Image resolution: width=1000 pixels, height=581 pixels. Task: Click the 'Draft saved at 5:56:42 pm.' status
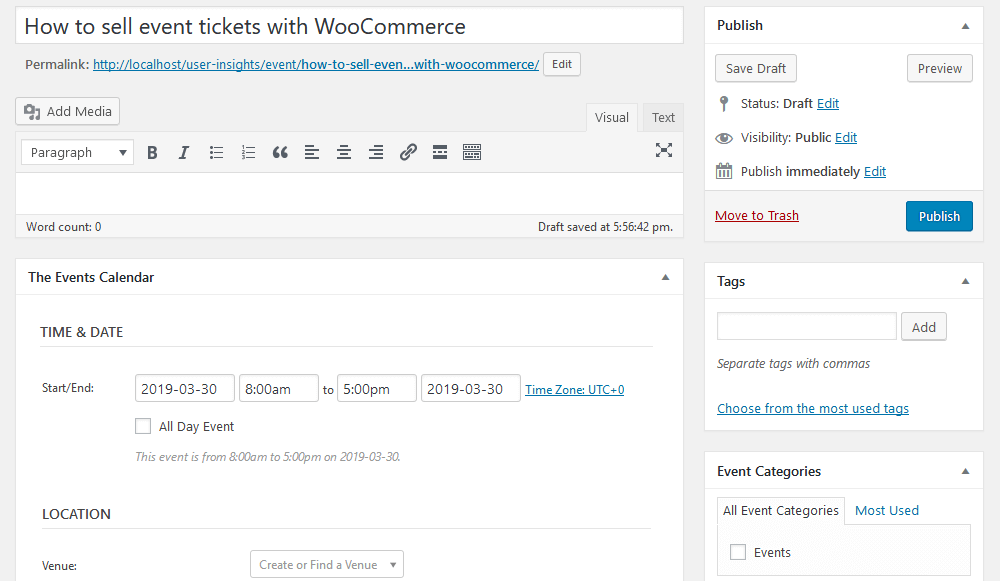coord(605,227)
